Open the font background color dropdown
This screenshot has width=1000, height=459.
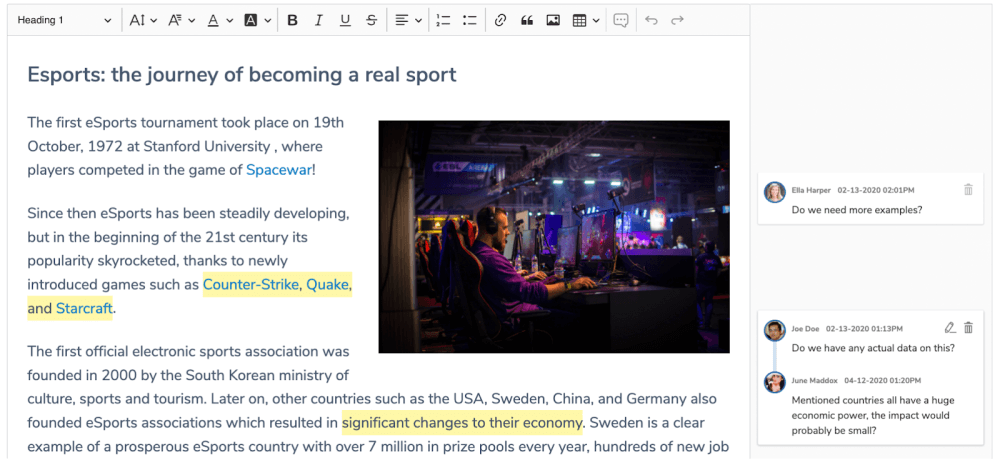coord(258,20)
